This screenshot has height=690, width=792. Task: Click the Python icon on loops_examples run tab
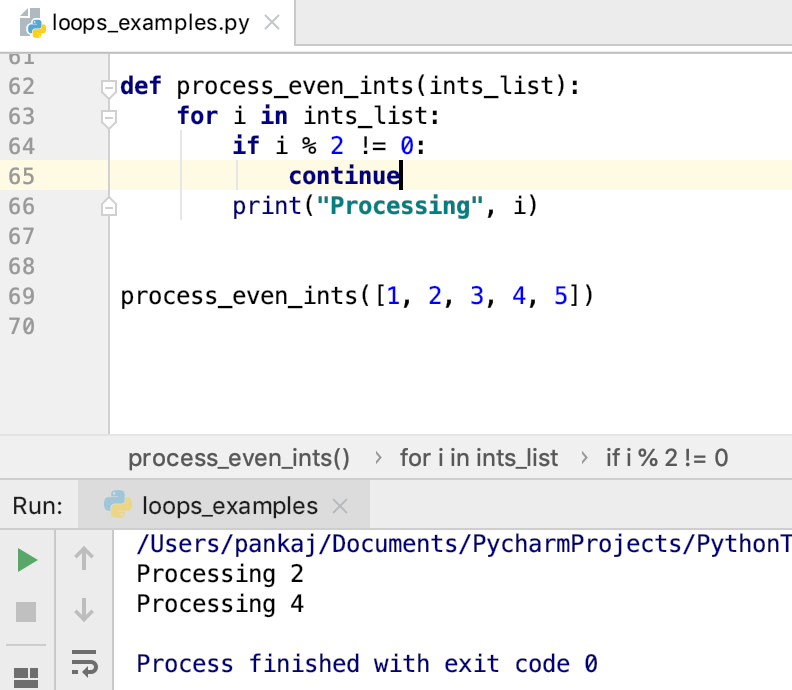(118, 504)
